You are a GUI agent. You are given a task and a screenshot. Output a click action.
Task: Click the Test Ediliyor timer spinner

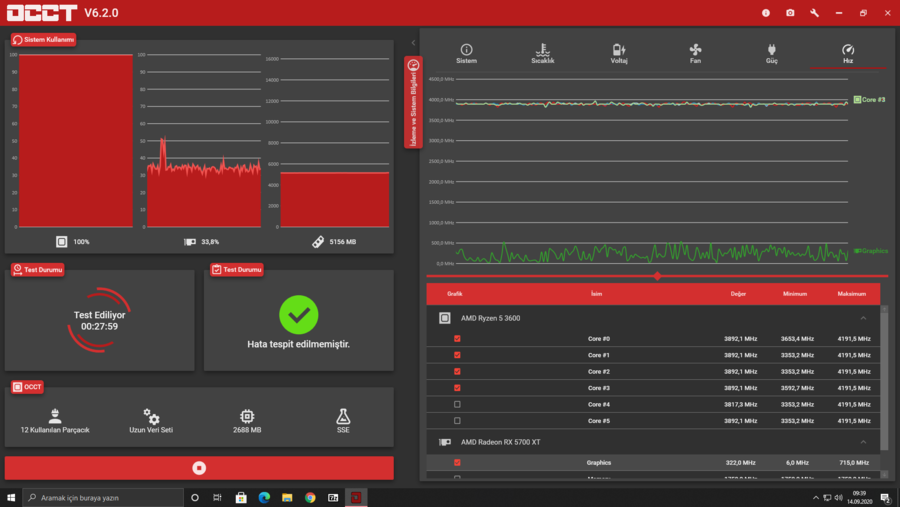click(99, 320)
